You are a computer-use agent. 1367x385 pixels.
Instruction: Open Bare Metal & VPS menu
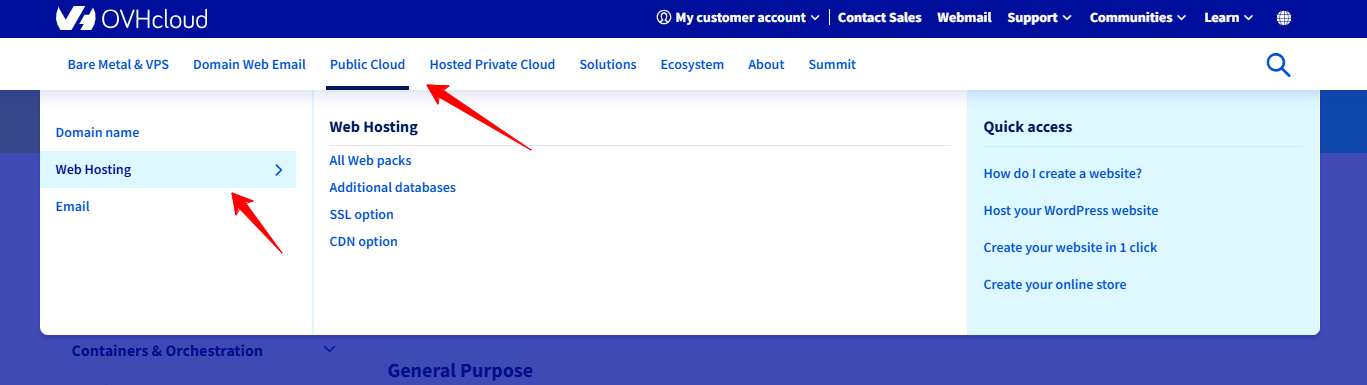(x=118, y=64)
